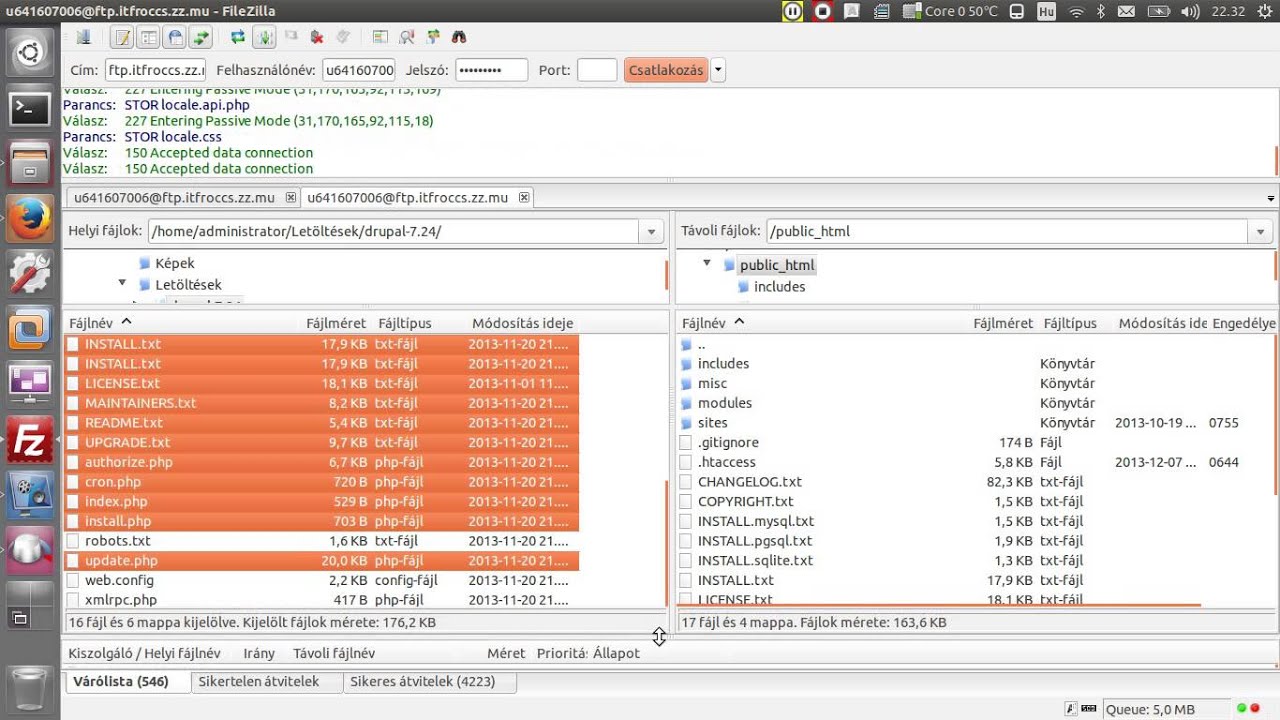The width and height of the screenshot is (1280, 720).
Task: Select CHANGELOG.txt in the remote list
Action: [x=750, y=482]
